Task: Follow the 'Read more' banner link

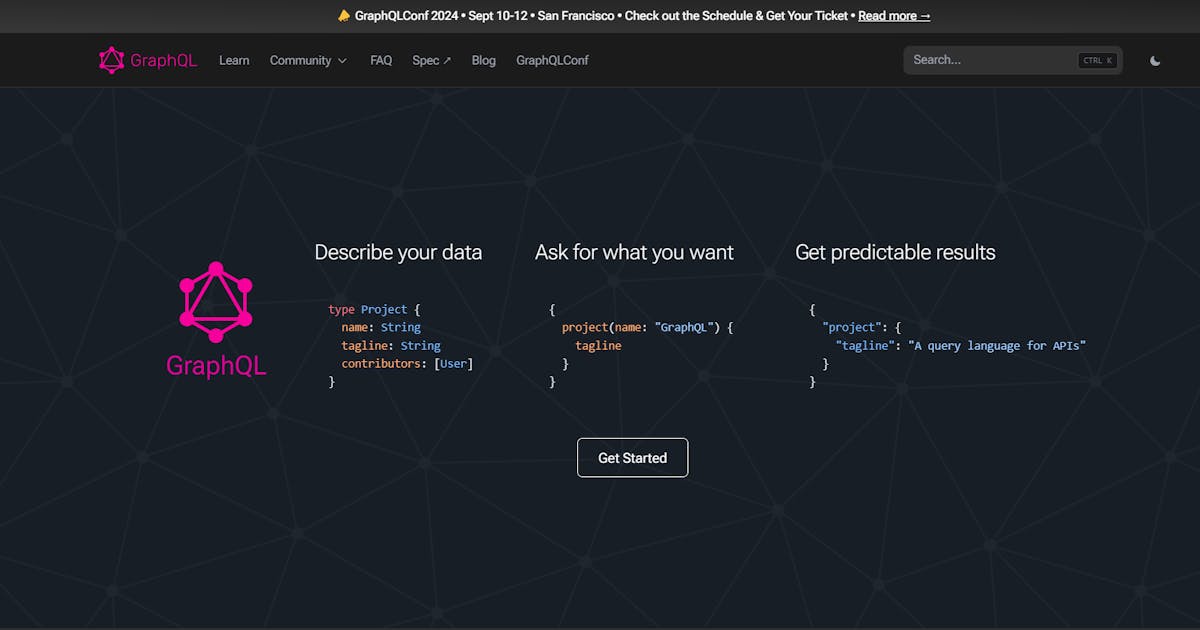Action: click(894, 16)
